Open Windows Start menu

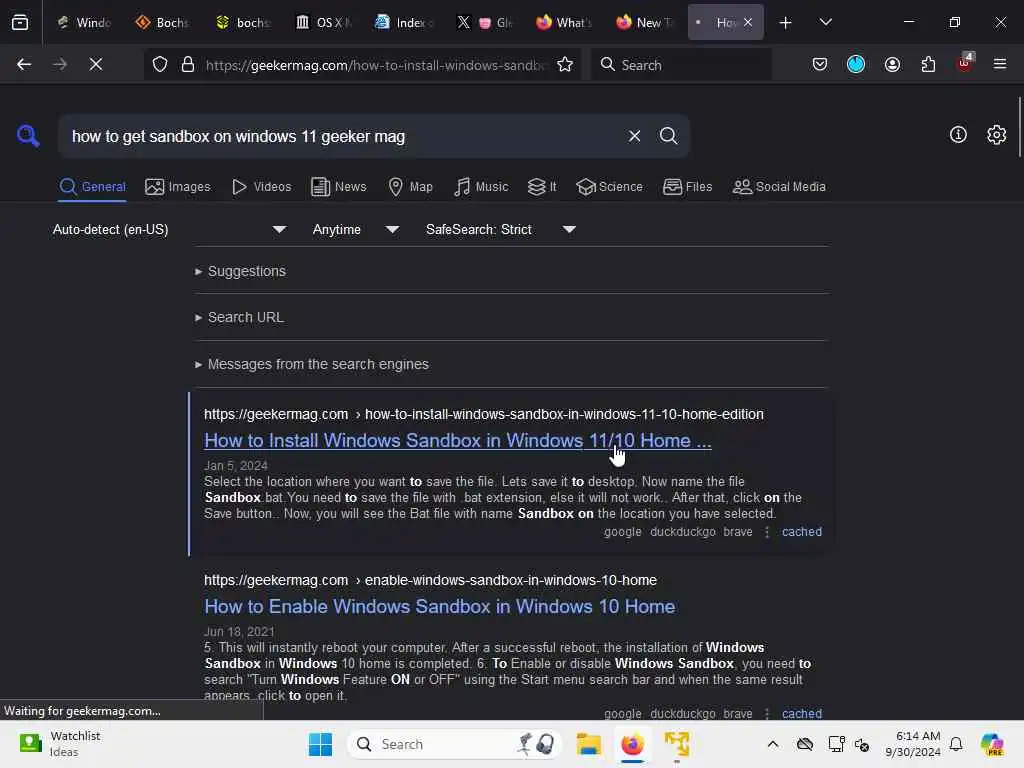click(x=320, y=744)
